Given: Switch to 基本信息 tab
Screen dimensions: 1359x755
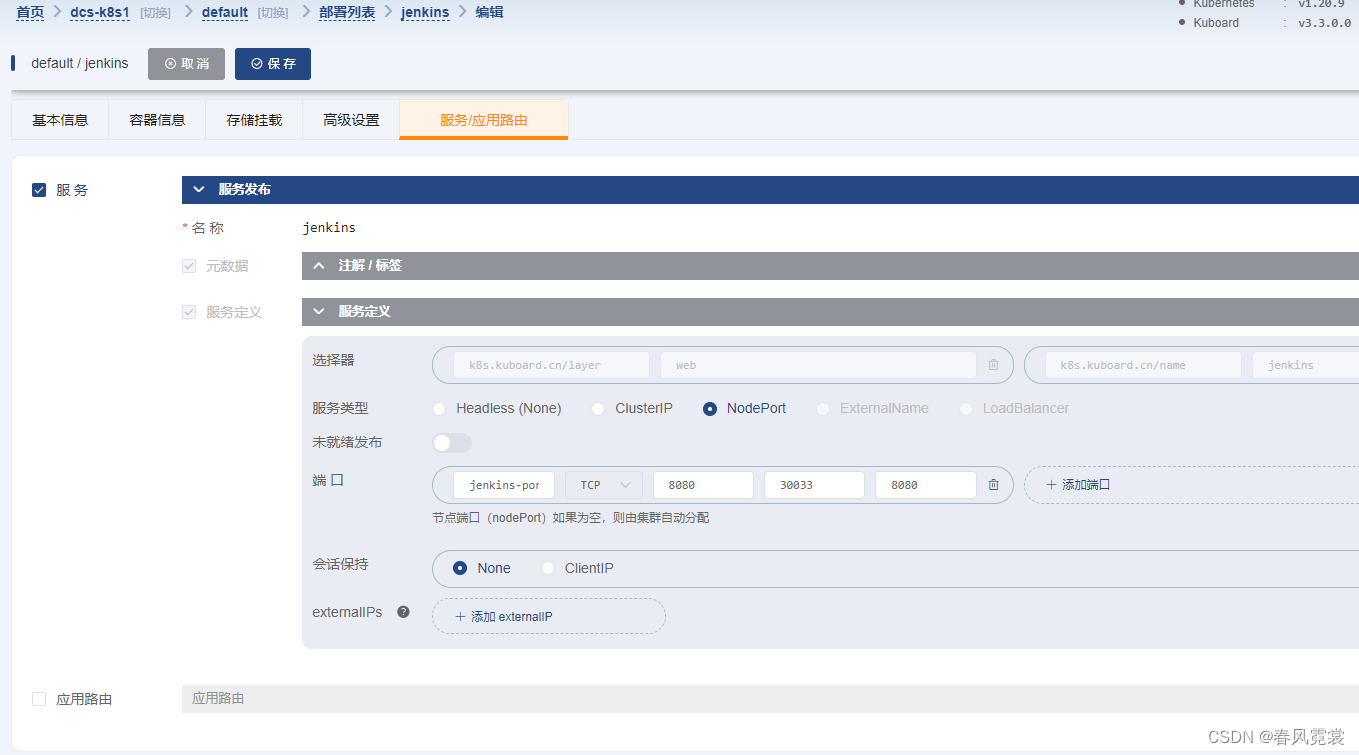Looking at the screenshot, I should pyautogui.click(x=60, y=120).
